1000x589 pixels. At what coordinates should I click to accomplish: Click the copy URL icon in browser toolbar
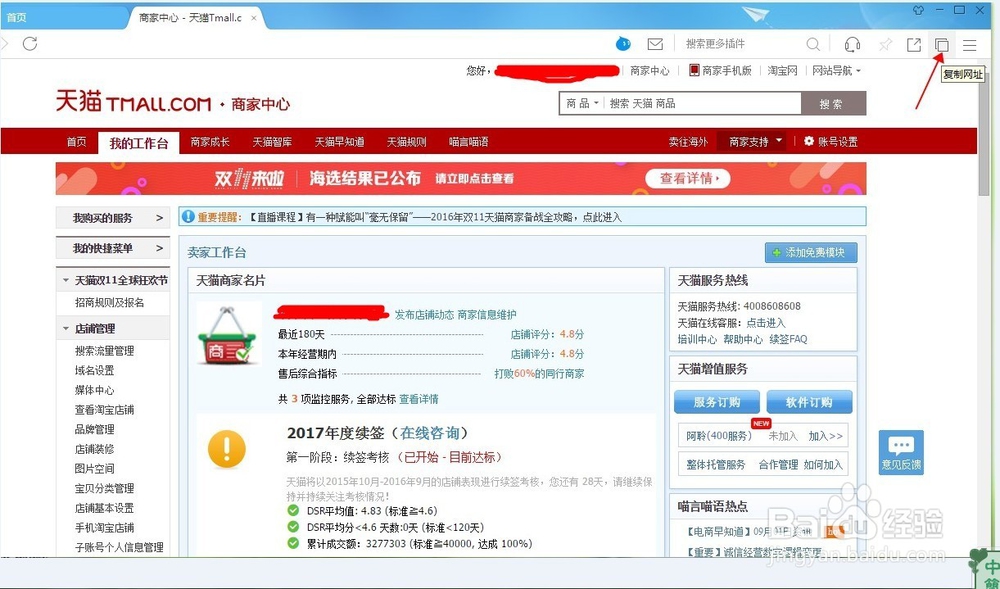[x=941, y=45]
